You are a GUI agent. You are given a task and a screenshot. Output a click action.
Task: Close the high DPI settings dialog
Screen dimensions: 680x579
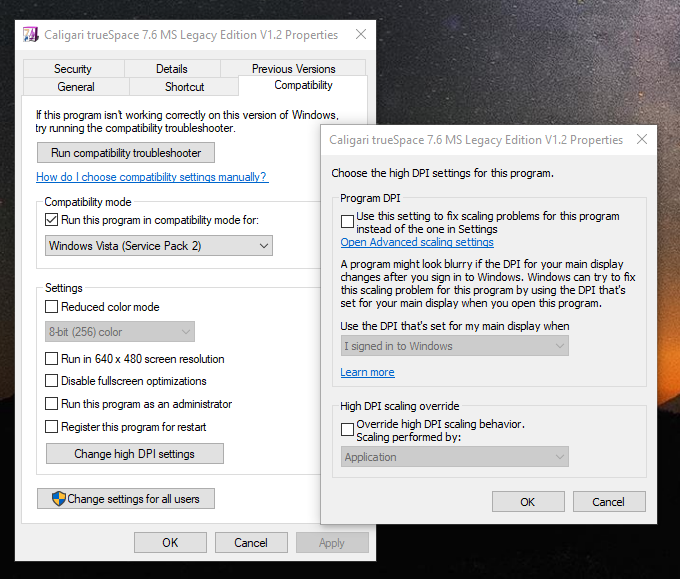pyautogui.click(x=642, y=139)
